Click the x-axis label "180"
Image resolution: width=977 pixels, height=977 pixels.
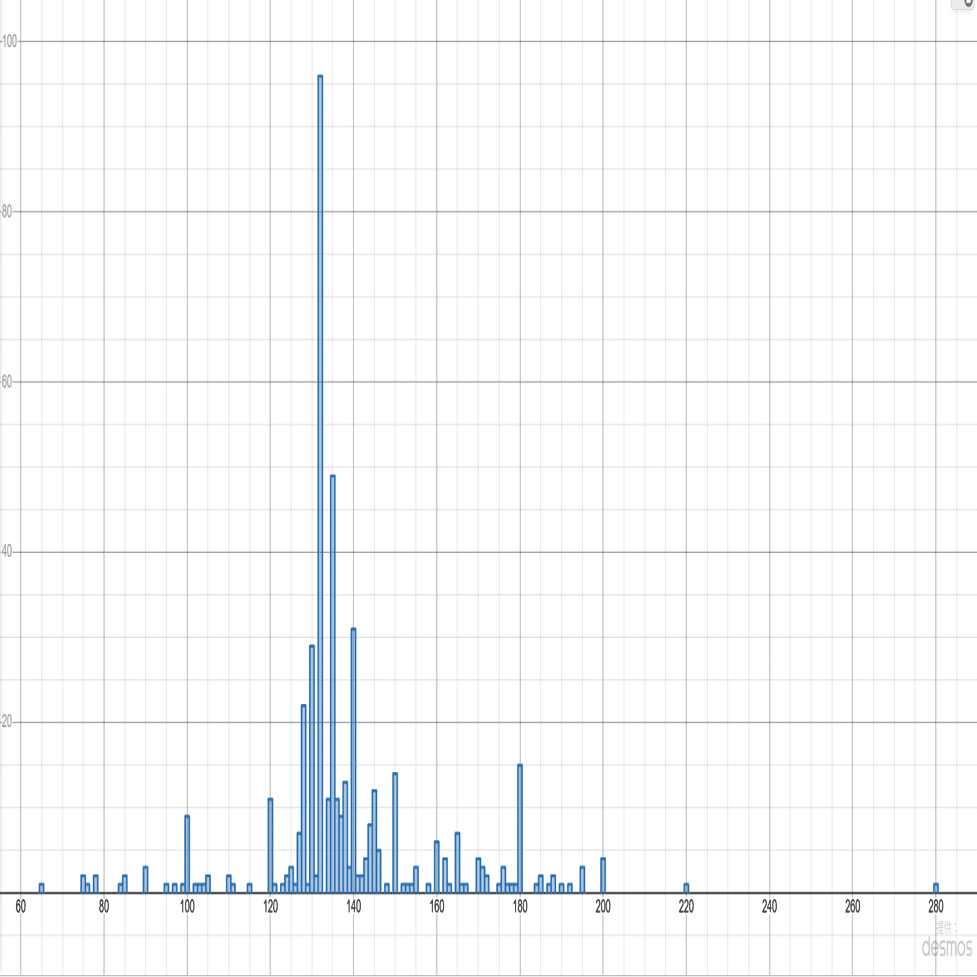coord(520,907)
